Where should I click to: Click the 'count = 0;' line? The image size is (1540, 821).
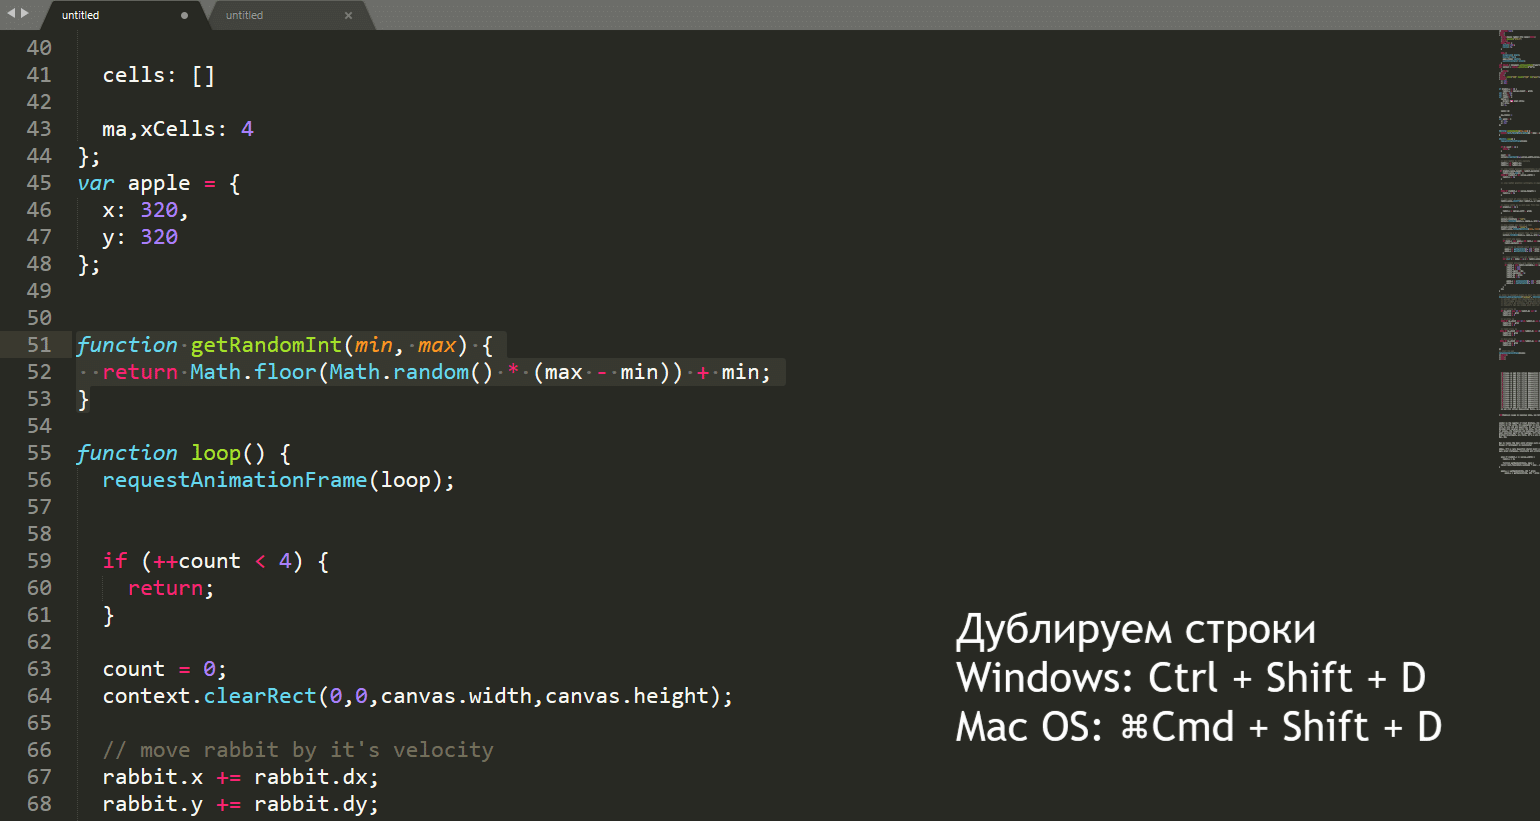[165, 669]
